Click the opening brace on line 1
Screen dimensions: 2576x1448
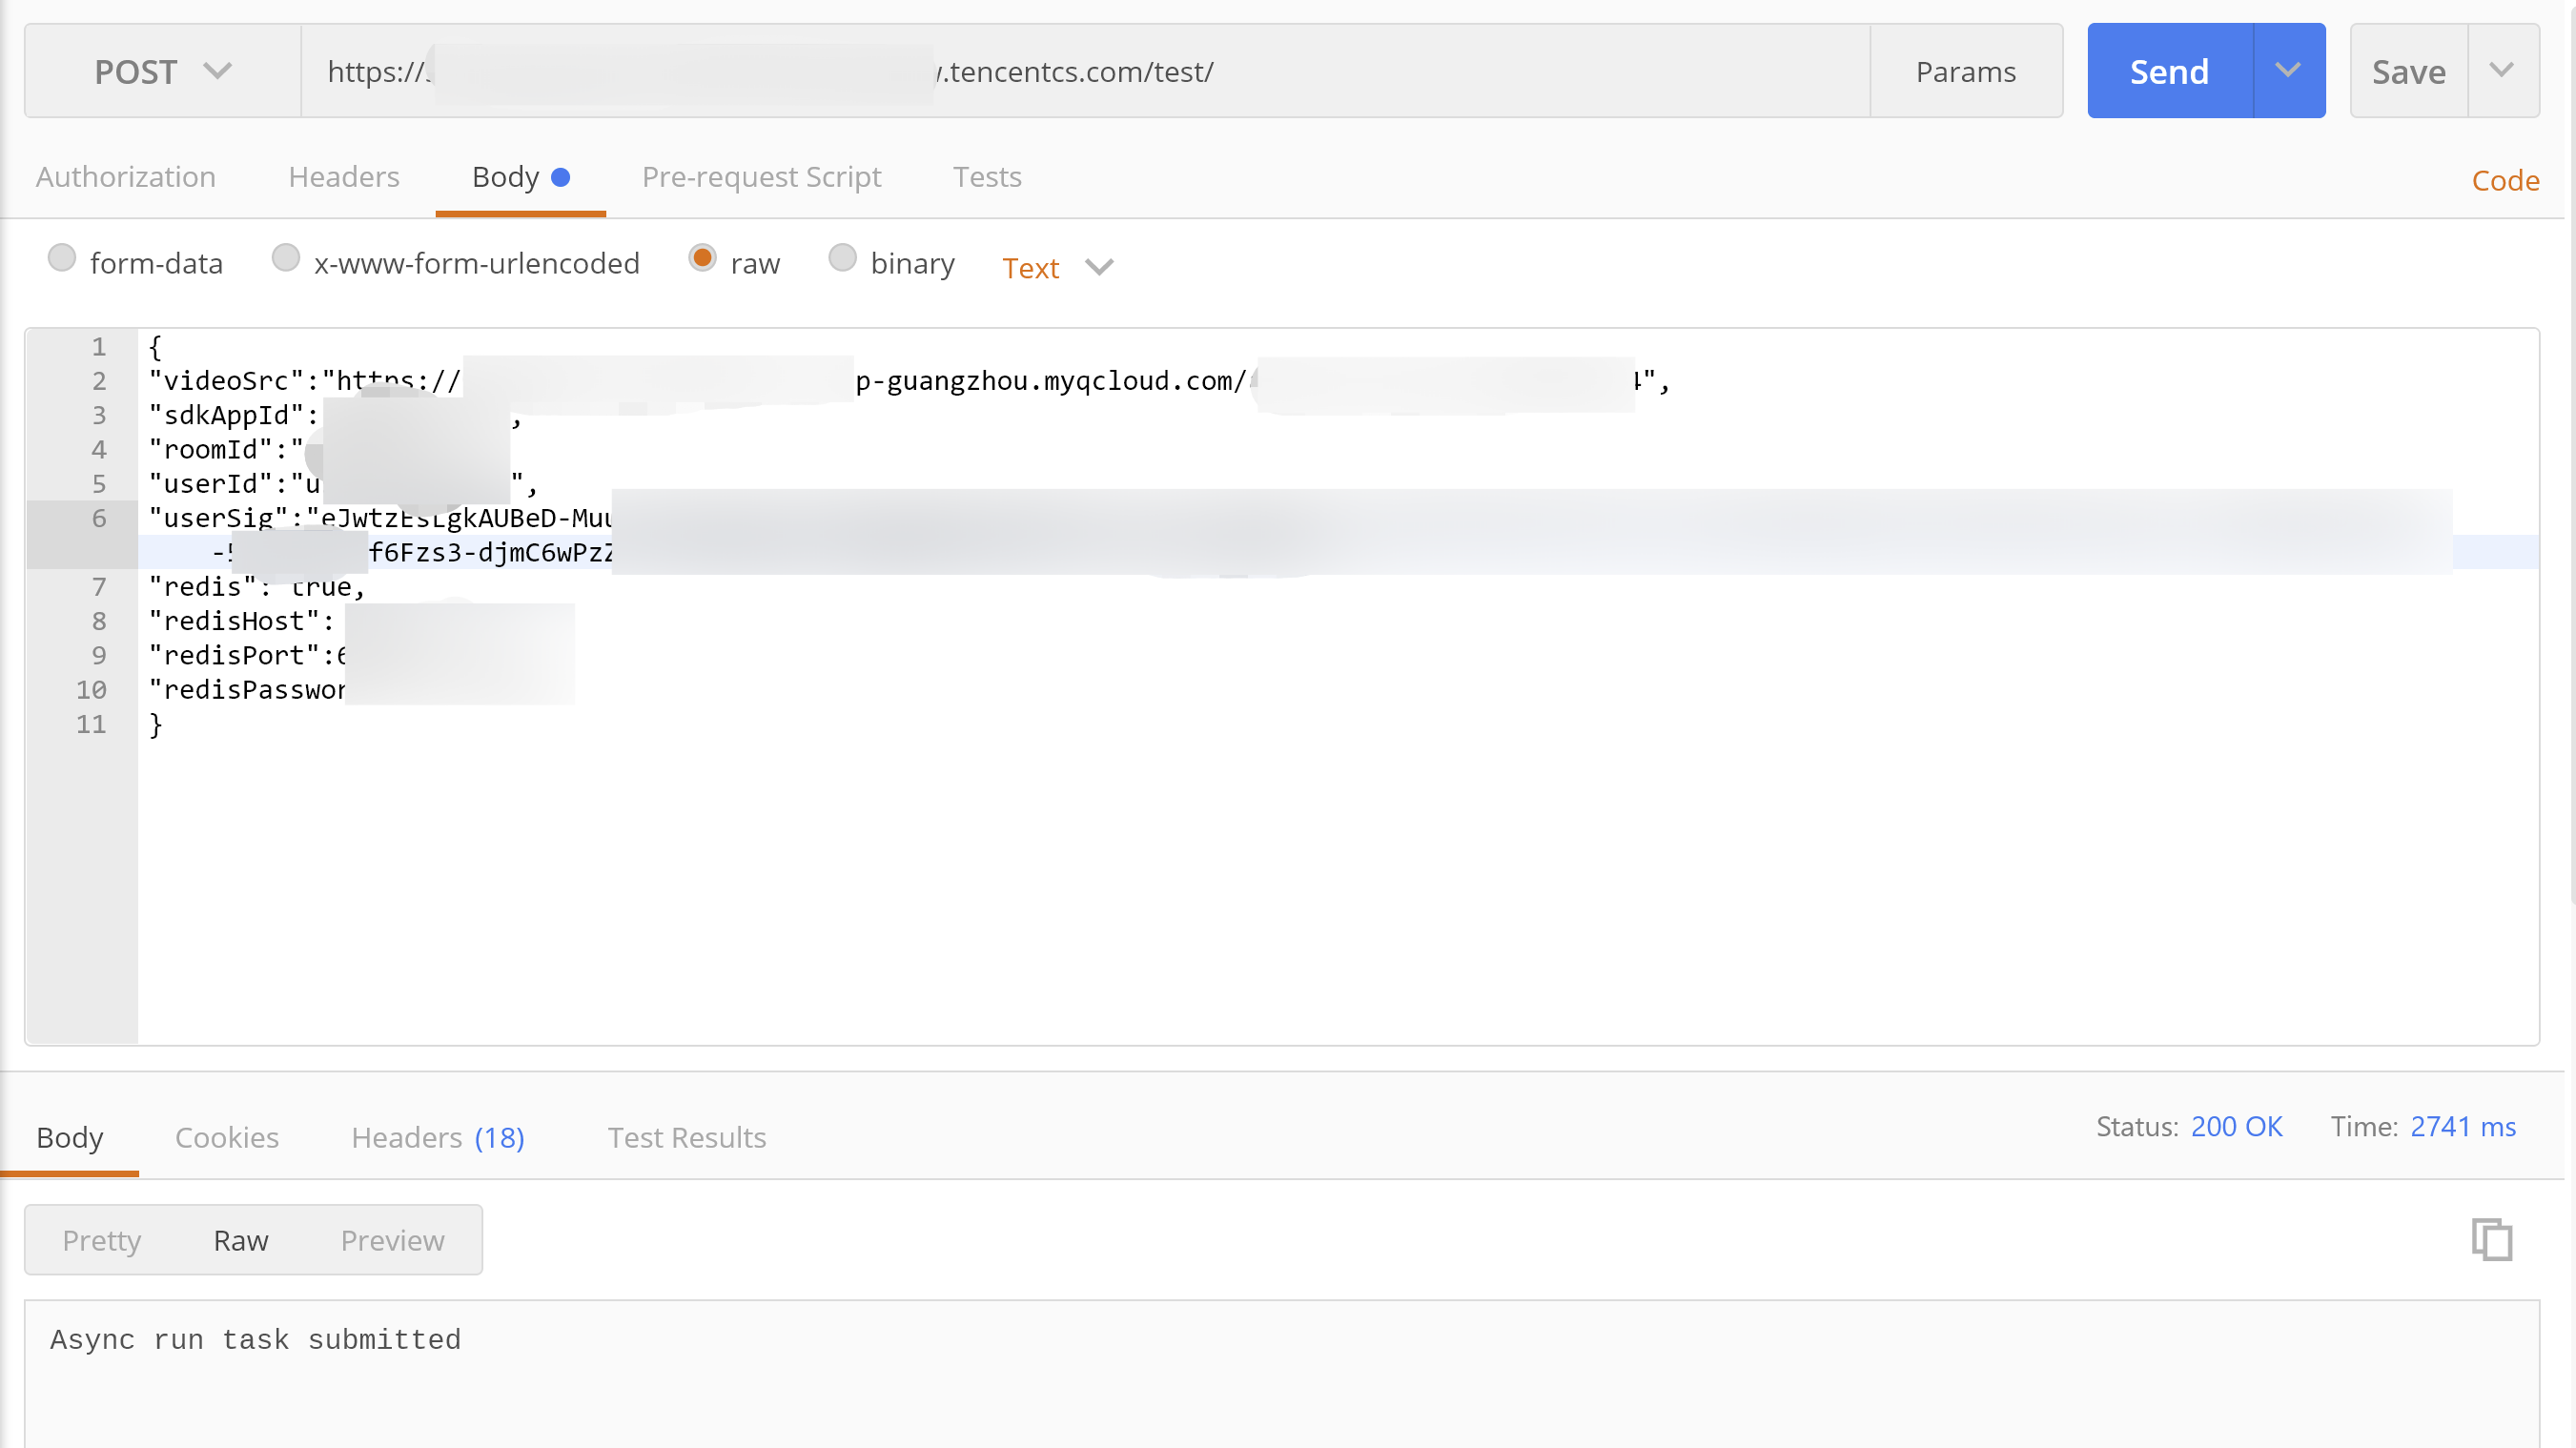(x=155, y=347)
